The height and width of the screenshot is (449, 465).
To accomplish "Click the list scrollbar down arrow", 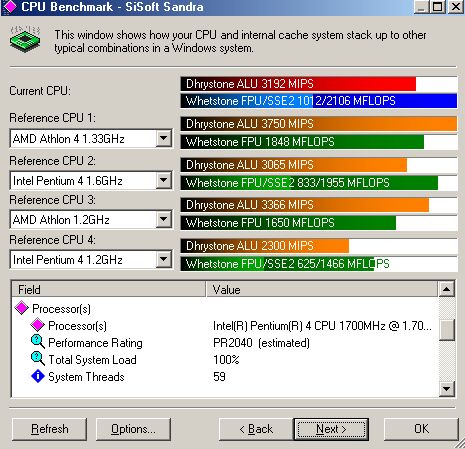I will [447, 388].
